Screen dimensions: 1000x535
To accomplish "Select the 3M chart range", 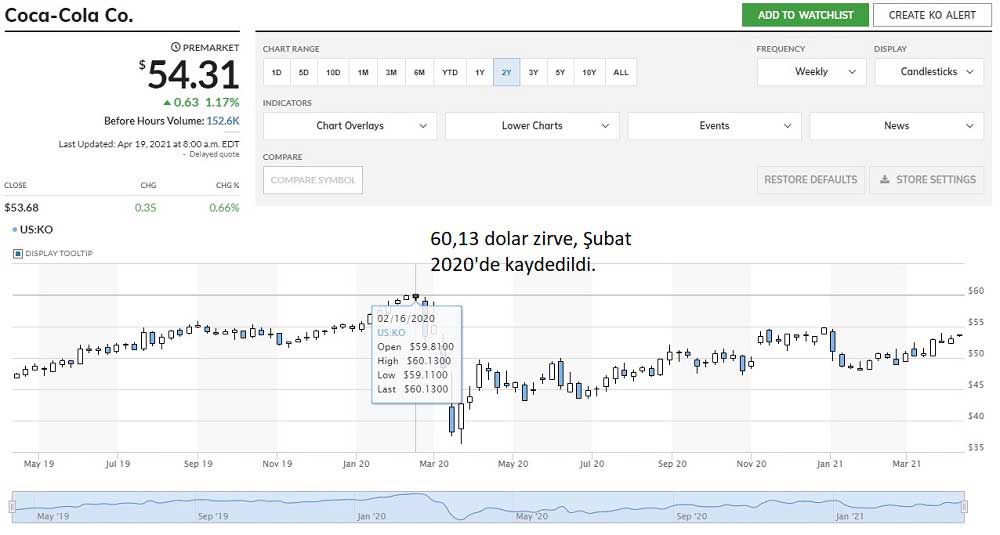I will click(391, 72).
